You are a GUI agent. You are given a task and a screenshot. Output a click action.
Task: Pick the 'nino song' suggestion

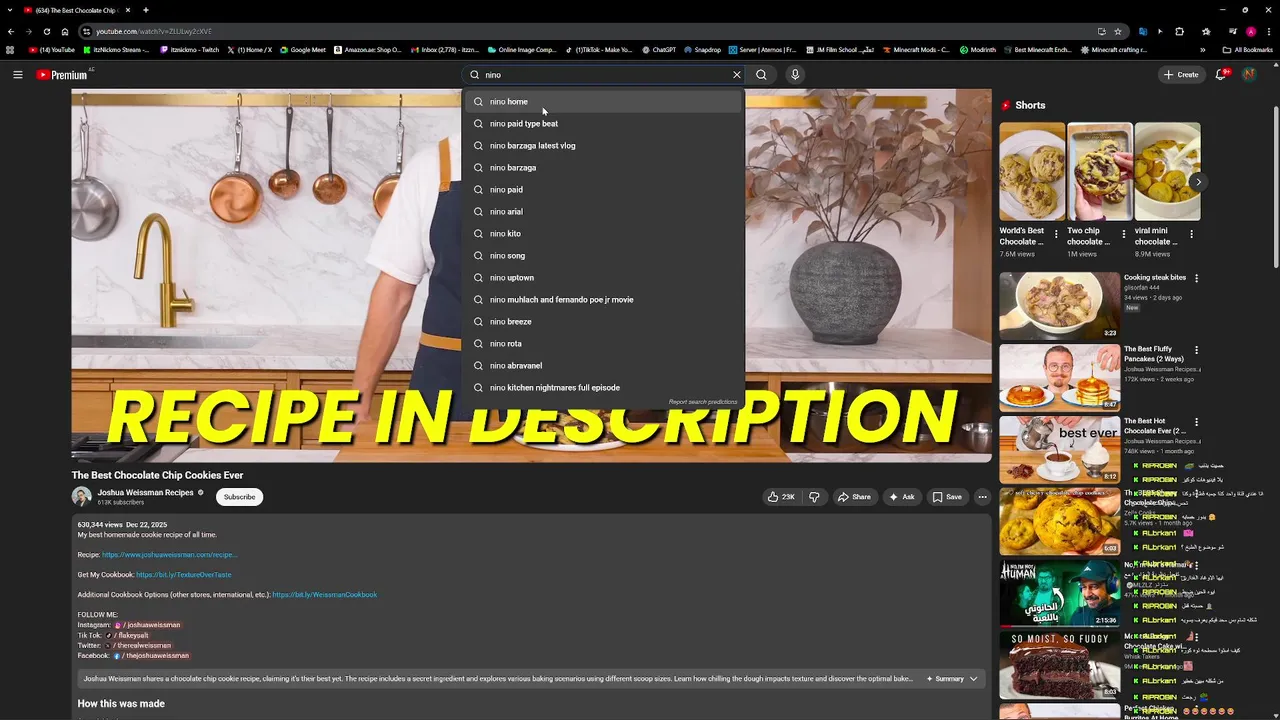coord(604,256)
